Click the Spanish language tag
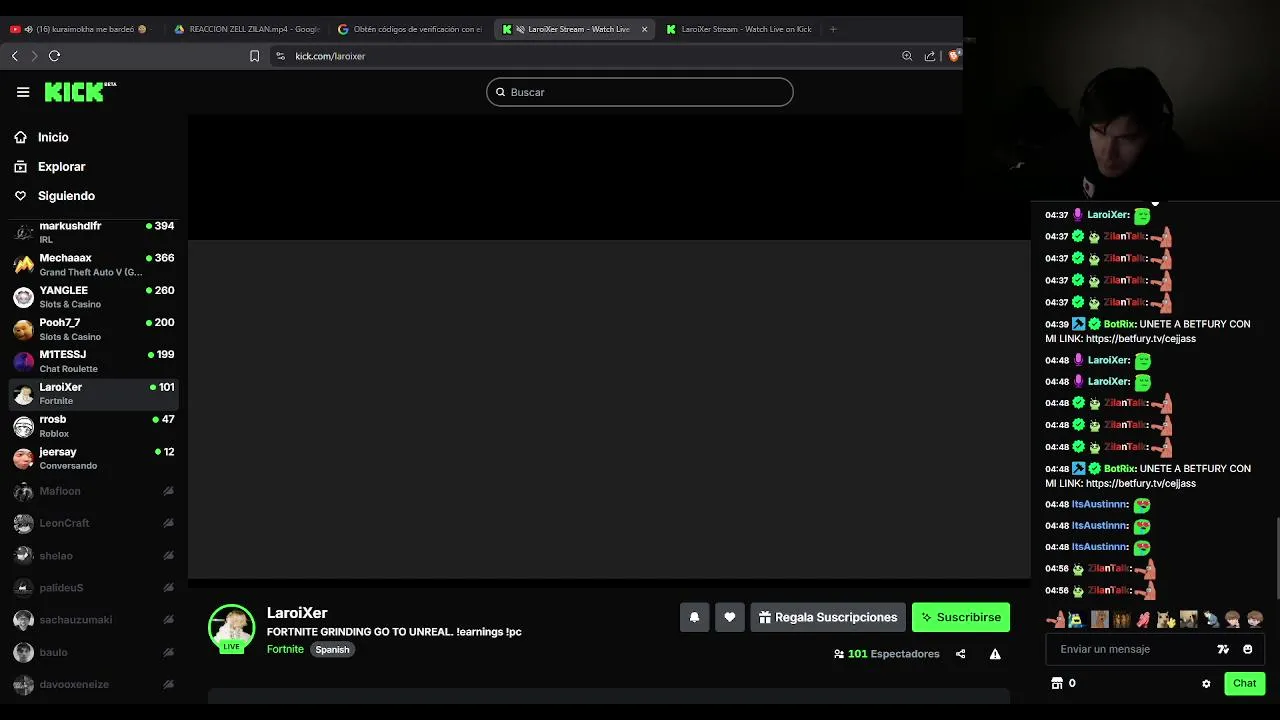The image size is (1280, 720). pos(332,650)
